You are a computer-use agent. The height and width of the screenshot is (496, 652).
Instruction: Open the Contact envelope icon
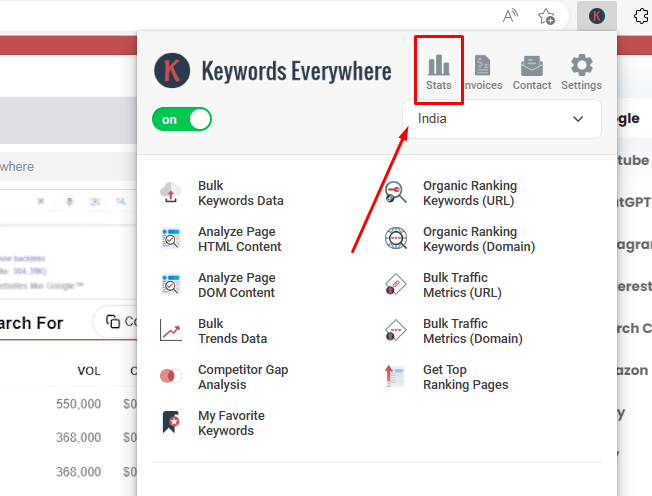pos(532,66)
